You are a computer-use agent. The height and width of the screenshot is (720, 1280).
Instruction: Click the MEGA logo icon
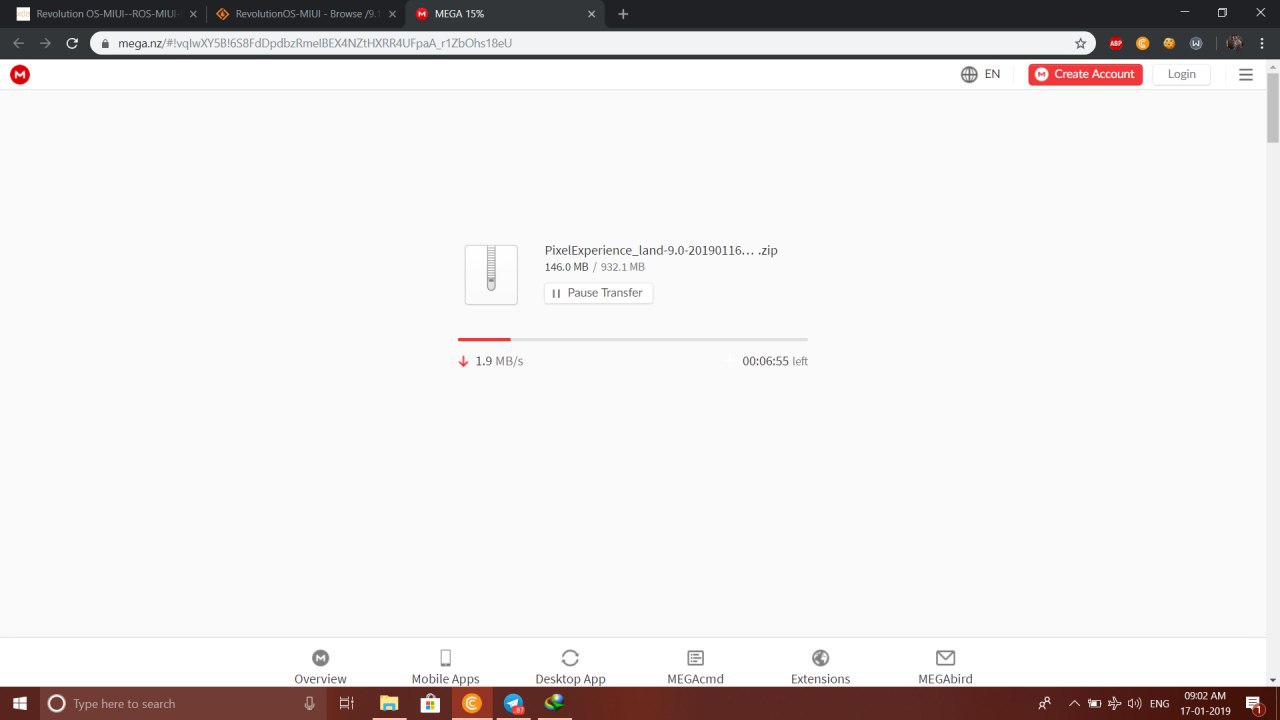[x=20, y=74]
